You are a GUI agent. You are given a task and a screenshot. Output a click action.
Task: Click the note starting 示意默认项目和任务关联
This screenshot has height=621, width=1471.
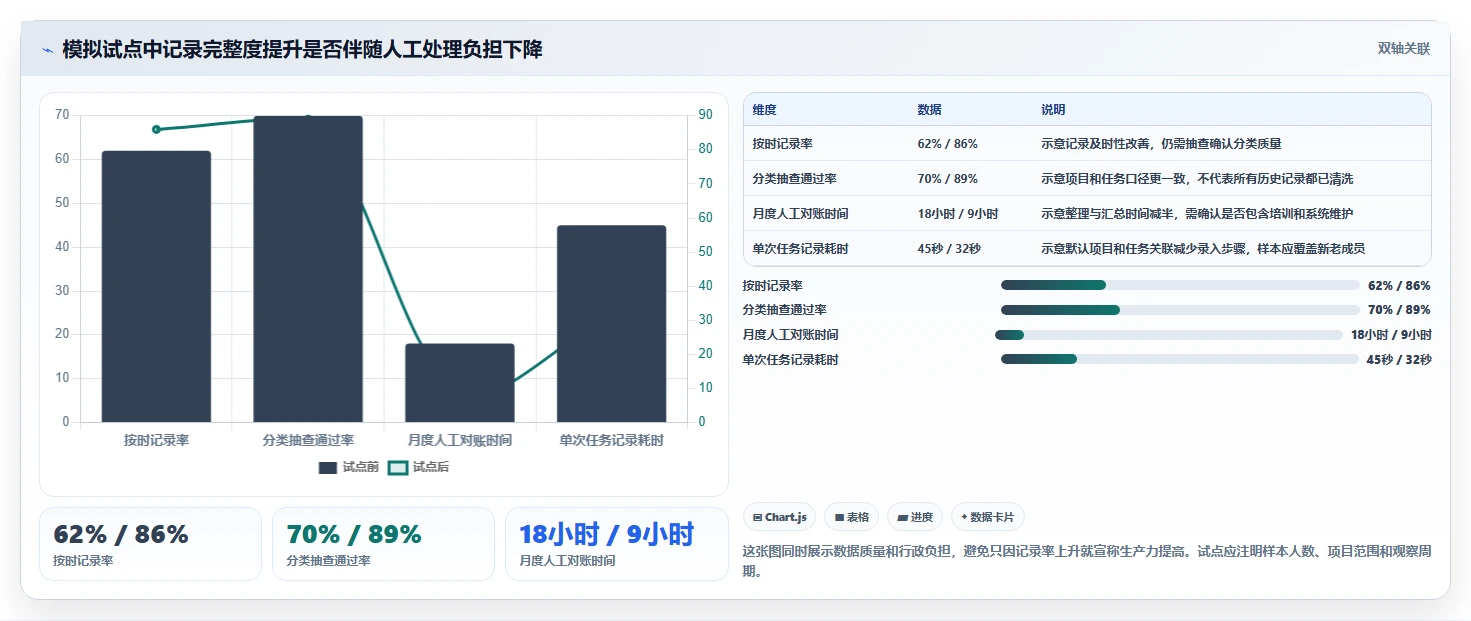coord(1203,249)
